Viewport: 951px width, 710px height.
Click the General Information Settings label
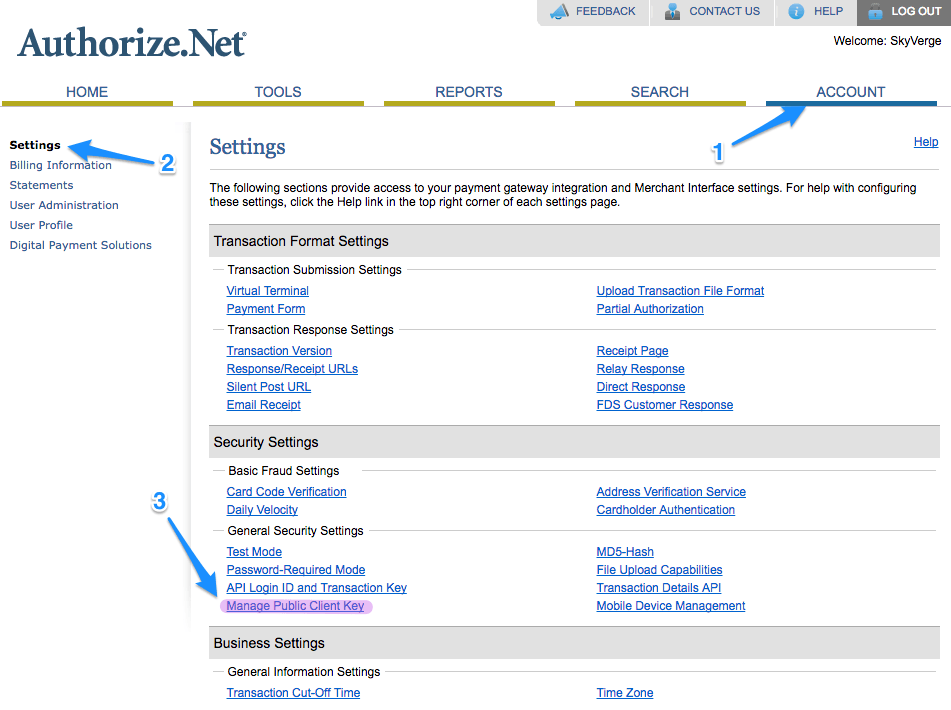coord(304,672)
